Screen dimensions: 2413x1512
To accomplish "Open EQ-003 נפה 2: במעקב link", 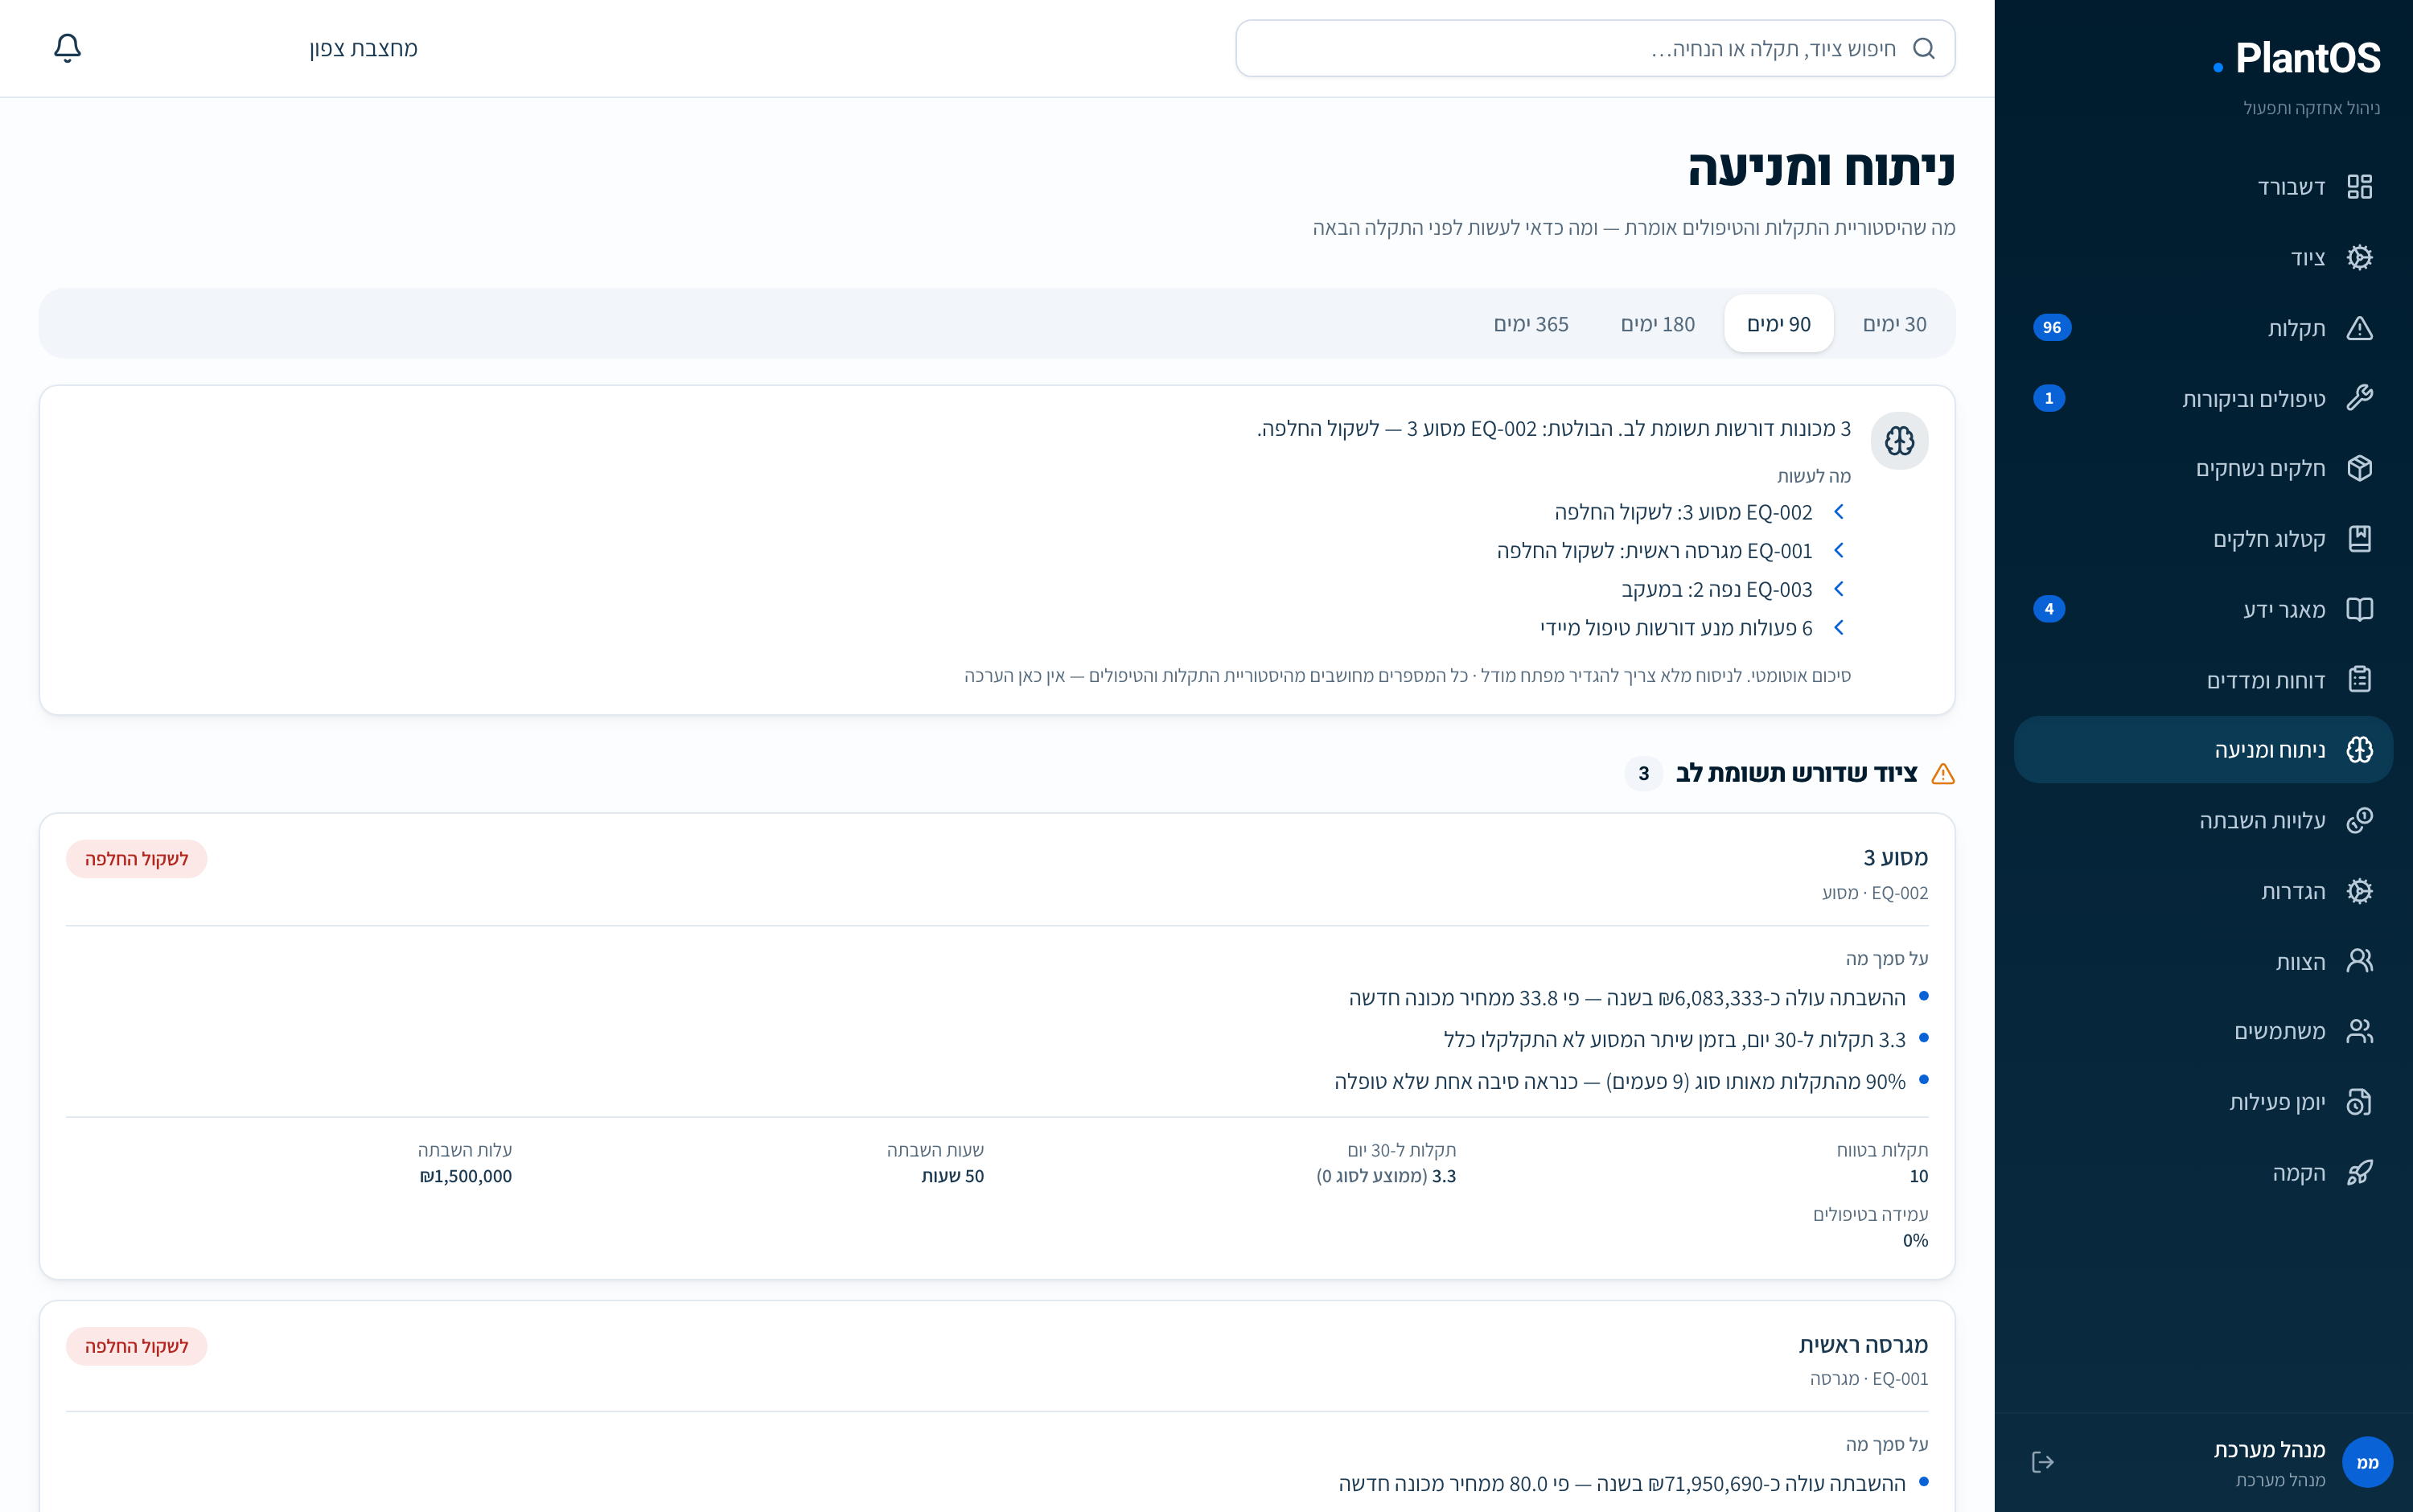I will click(1716, 589).
